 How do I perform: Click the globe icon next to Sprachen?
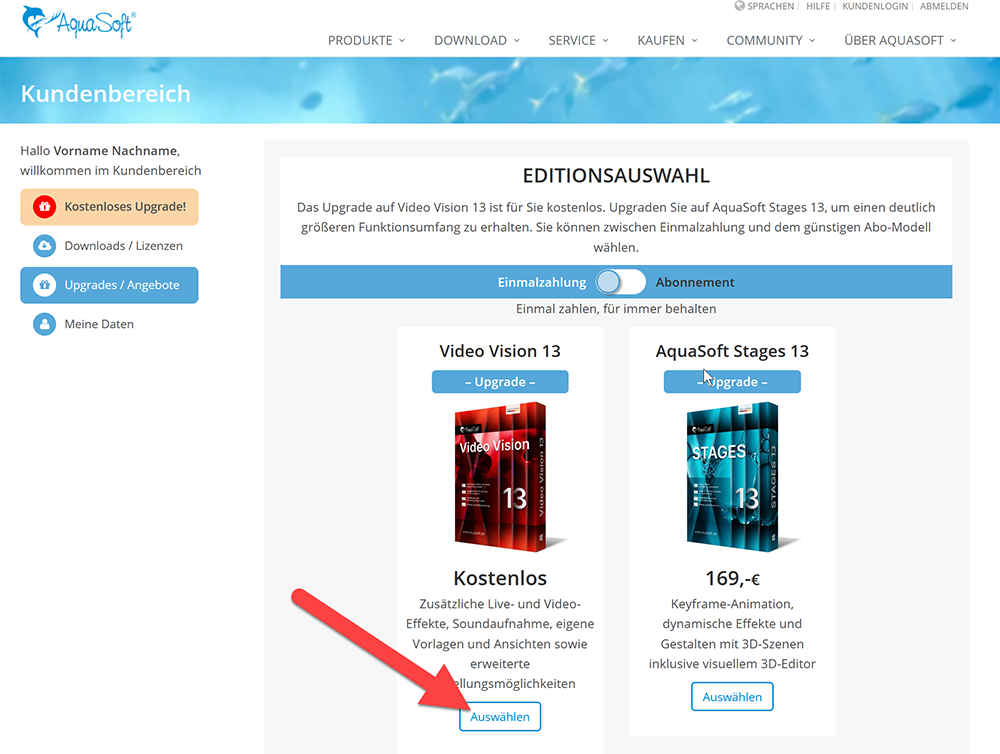tap(739, 6)
